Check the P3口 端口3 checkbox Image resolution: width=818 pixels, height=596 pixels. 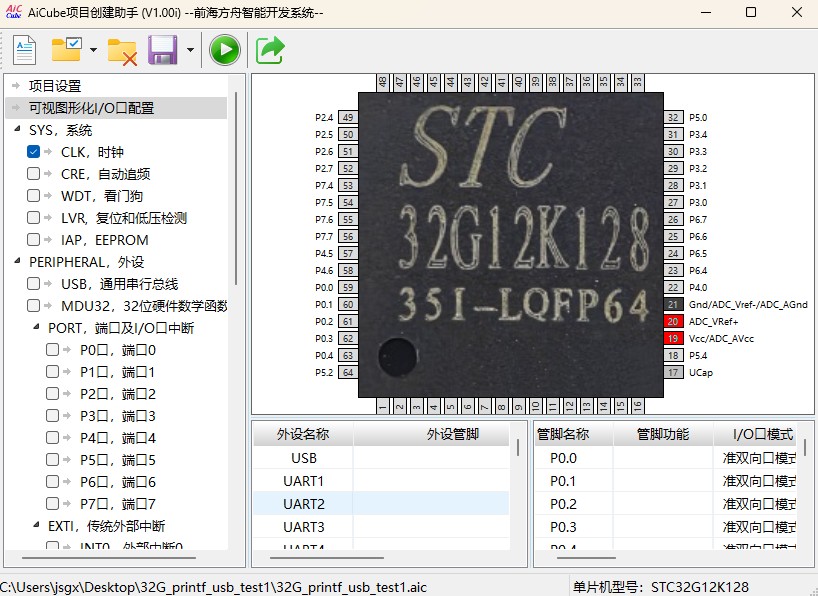(x=52, y=416)
